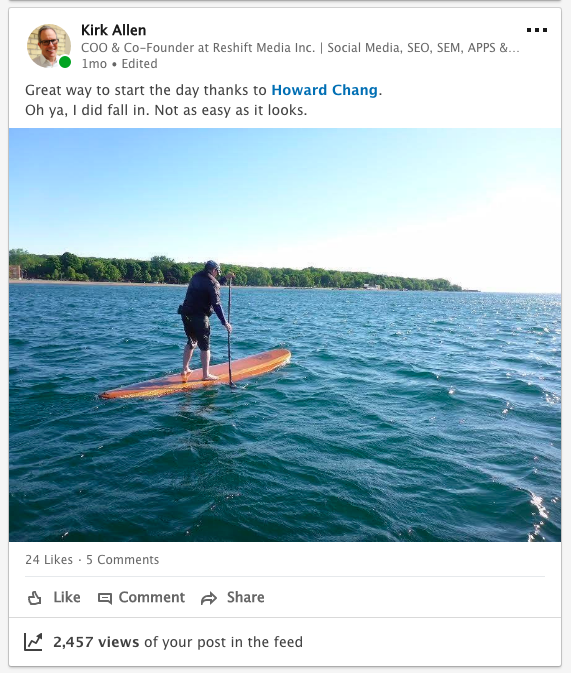Click Kirk Allen's profile photo
The width and height of the screenshot is (571, 673).
coord(49,45)
